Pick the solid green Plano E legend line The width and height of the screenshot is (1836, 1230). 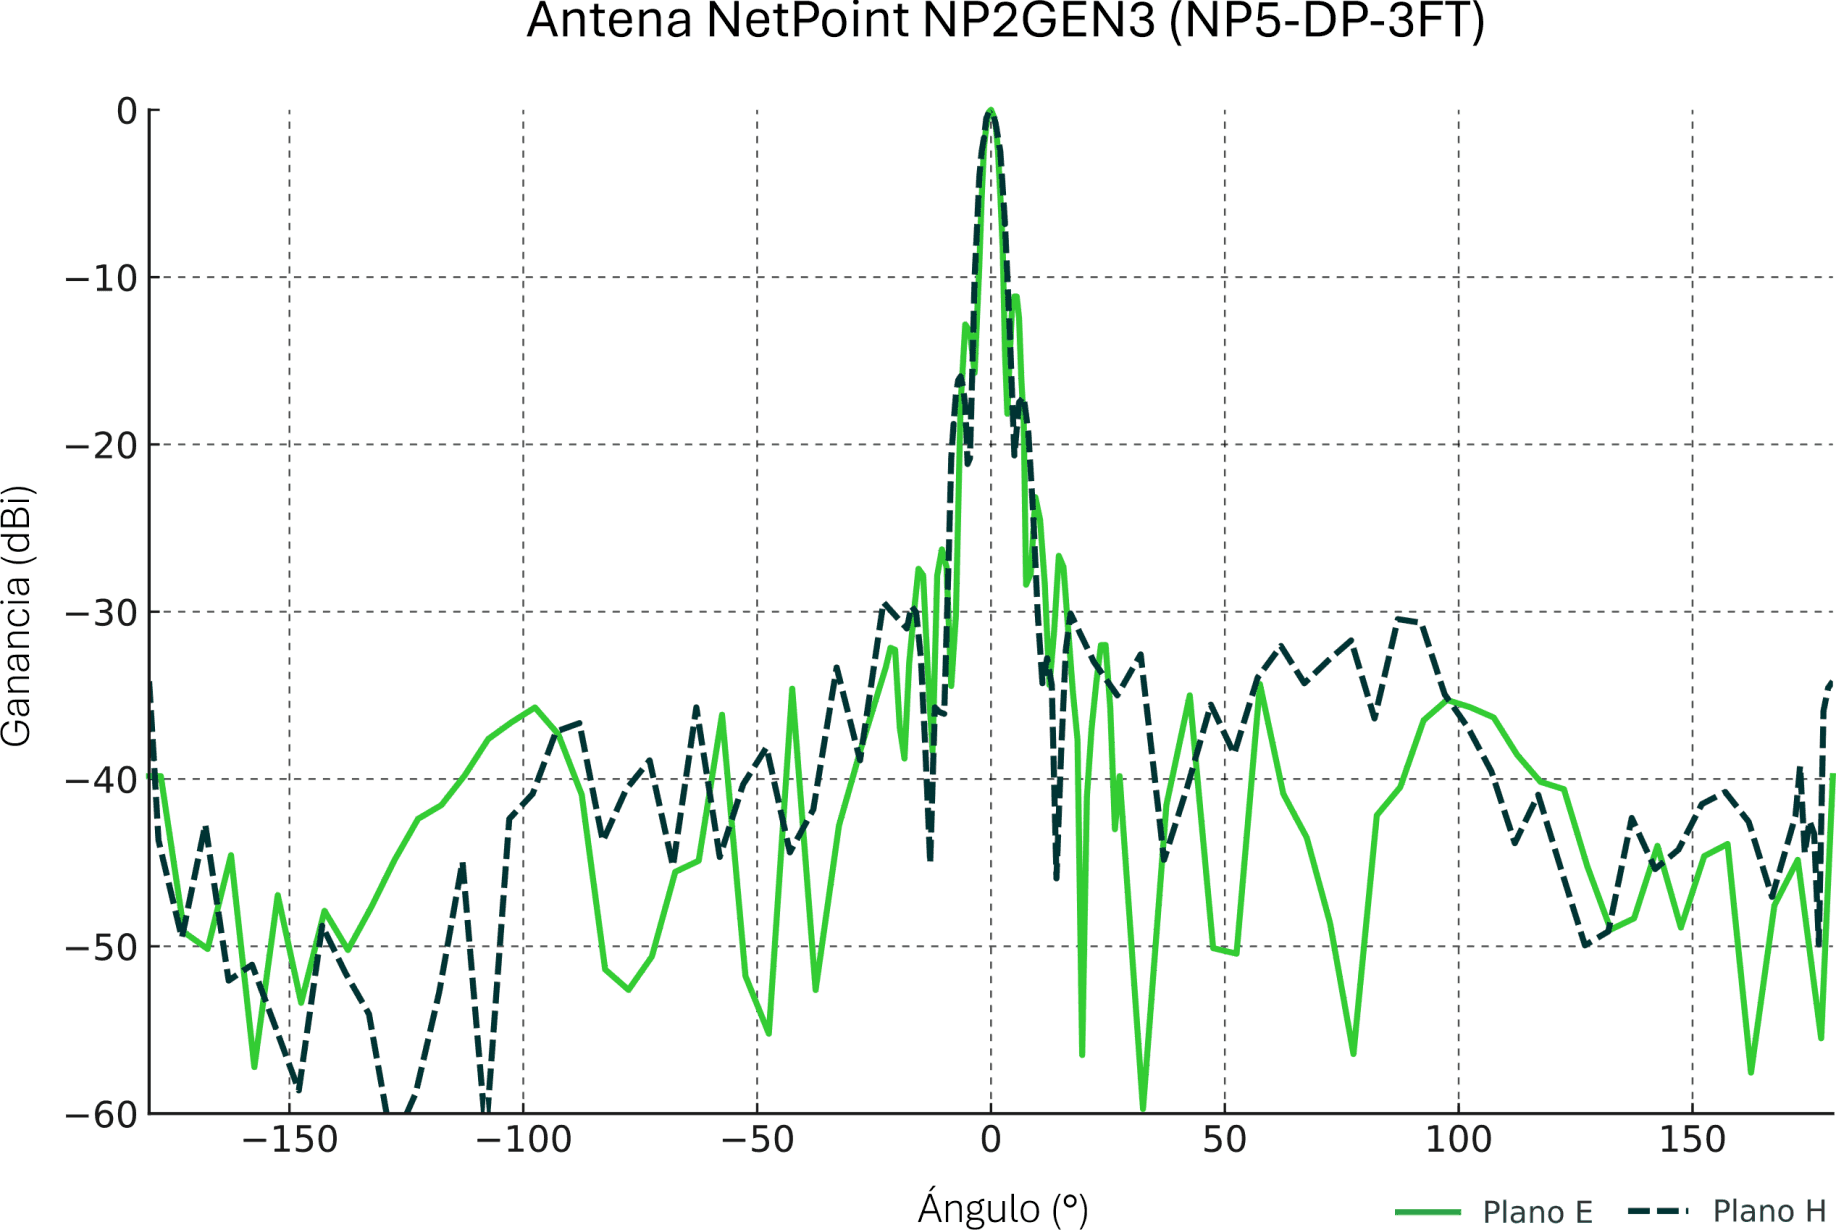(x=1428, y=1213)
